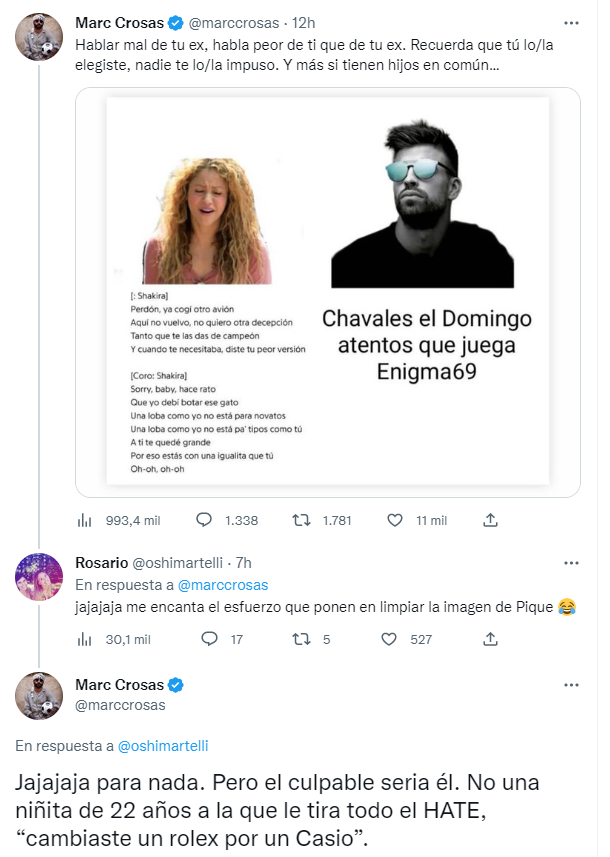The width and height of the screenshot is (610, 857).
Task: Like the main tweet with 11 mil likes
Action: 395,520
